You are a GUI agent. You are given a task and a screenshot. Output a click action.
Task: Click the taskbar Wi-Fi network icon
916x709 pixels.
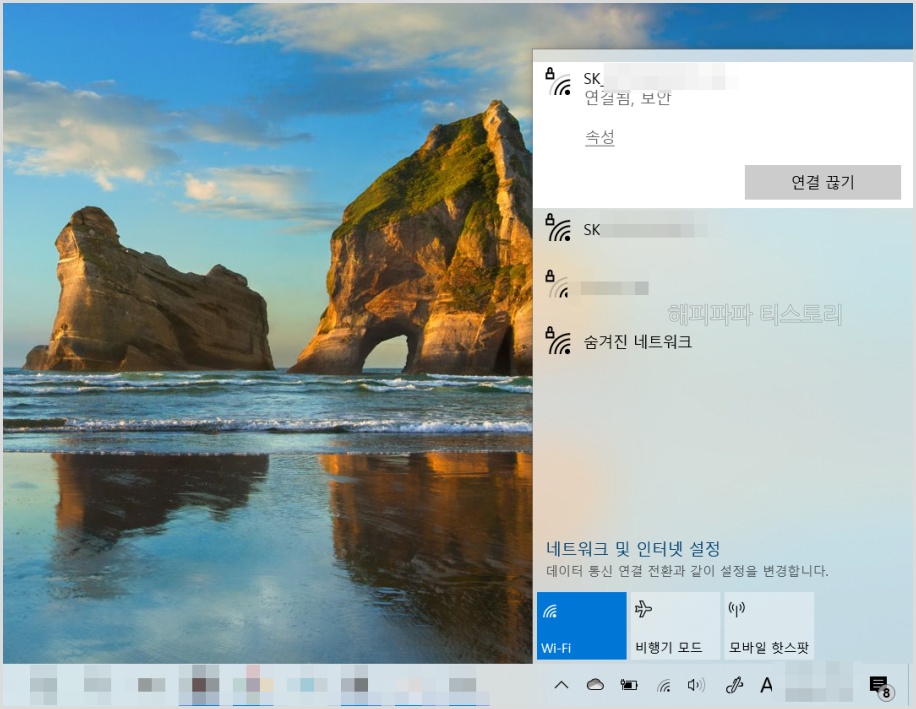[664, 685]
